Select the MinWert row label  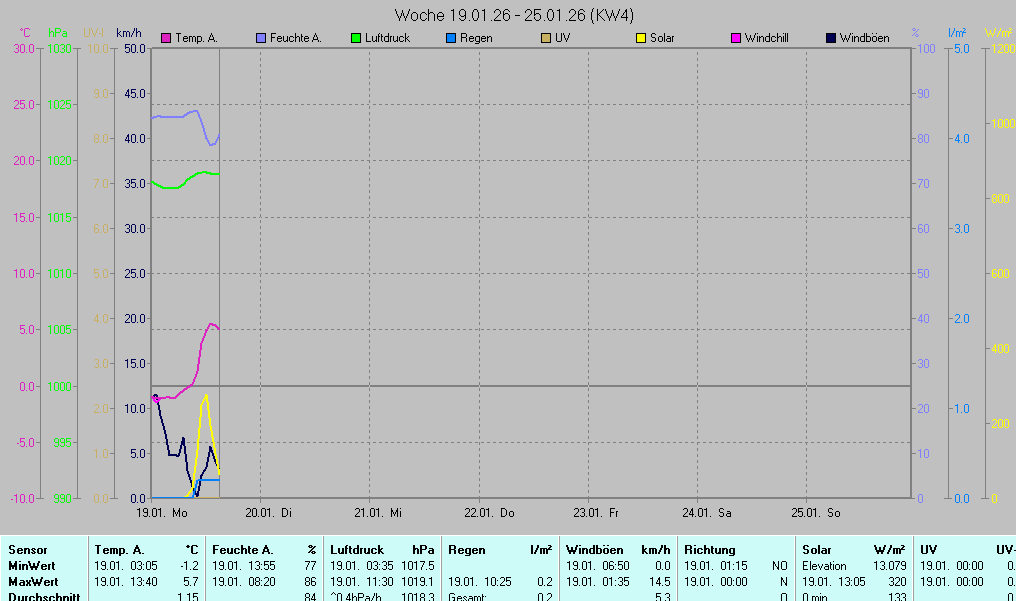32,566
